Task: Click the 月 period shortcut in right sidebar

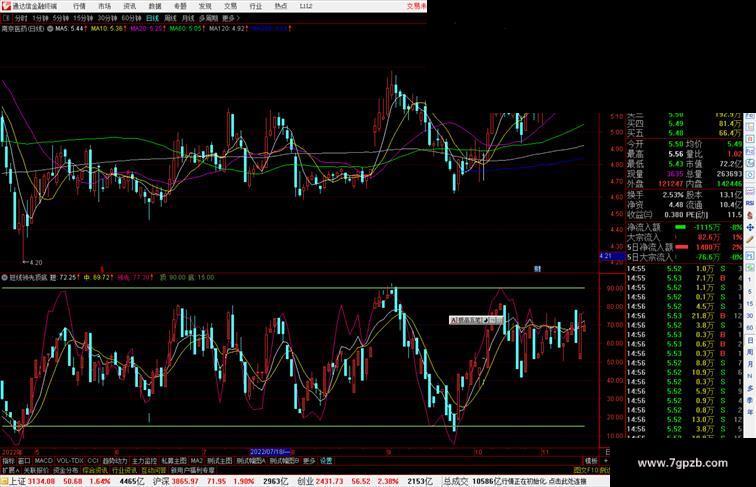Action: click(x=750, y=364)
